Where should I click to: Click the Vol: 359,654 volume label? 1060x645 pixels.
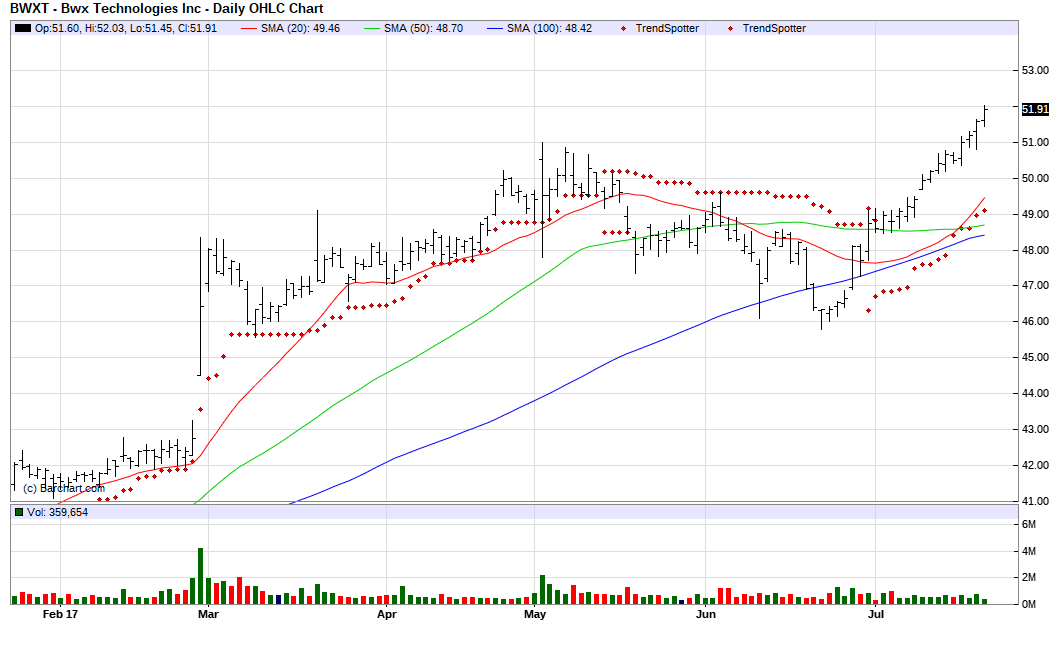(x=57, y=512)
